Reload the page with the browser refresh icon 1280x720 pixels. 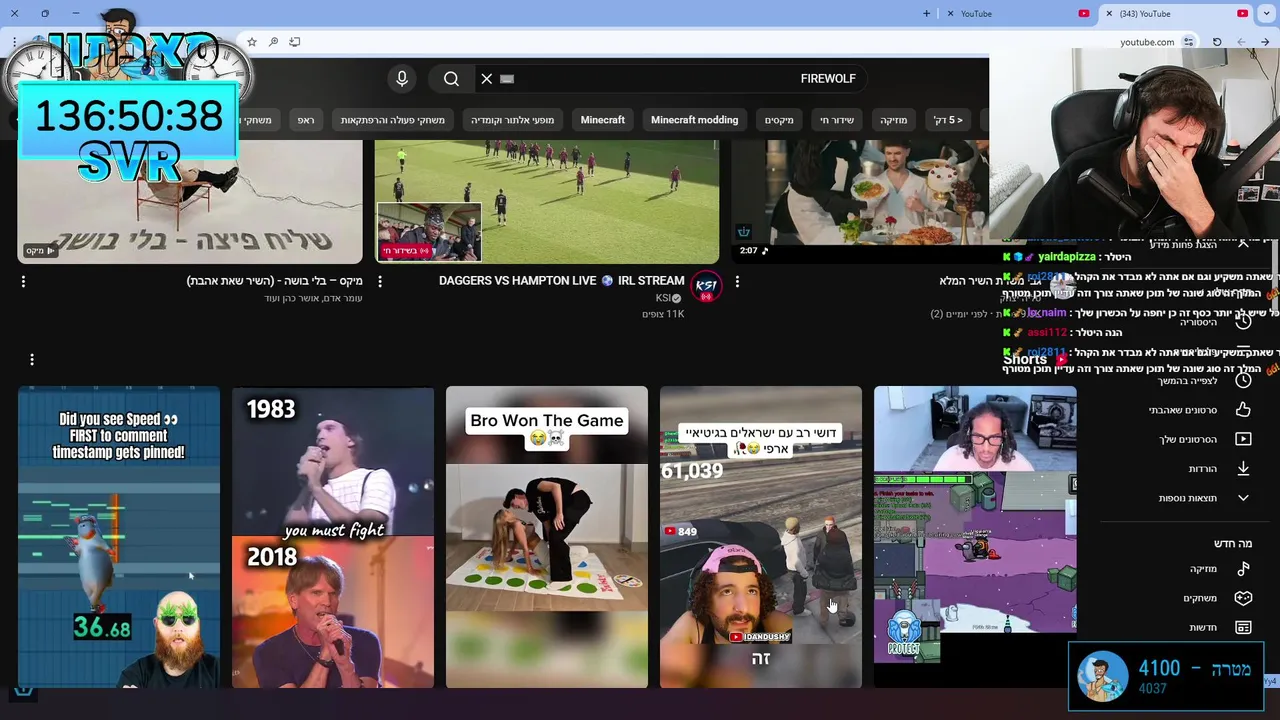pos(1217,42)
